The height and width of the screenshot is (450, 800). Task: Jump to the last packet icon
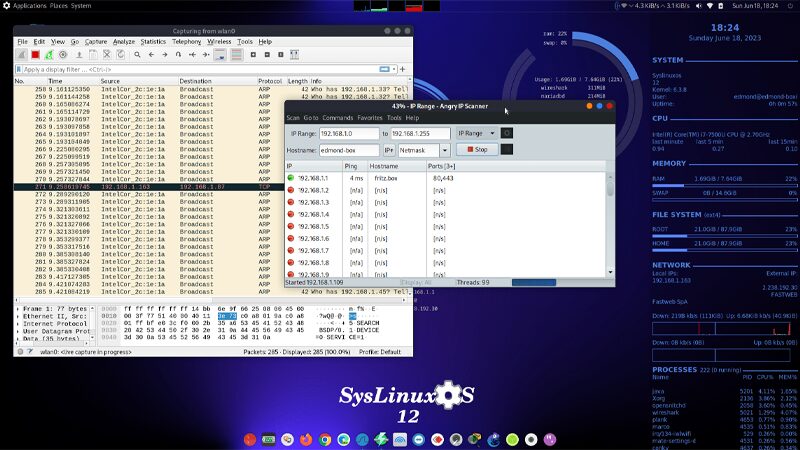(x=206, y=55)
